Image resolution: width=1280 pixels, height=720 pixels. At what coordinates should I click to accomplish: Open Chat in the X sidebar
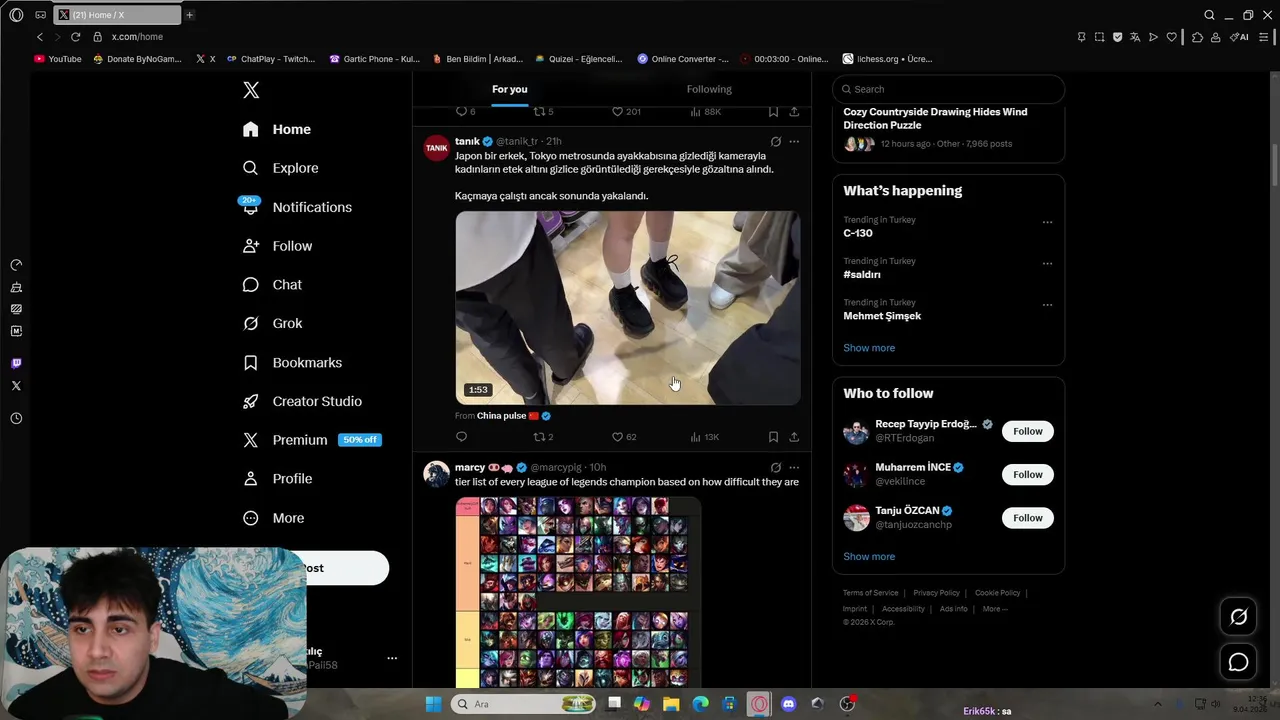272,285
